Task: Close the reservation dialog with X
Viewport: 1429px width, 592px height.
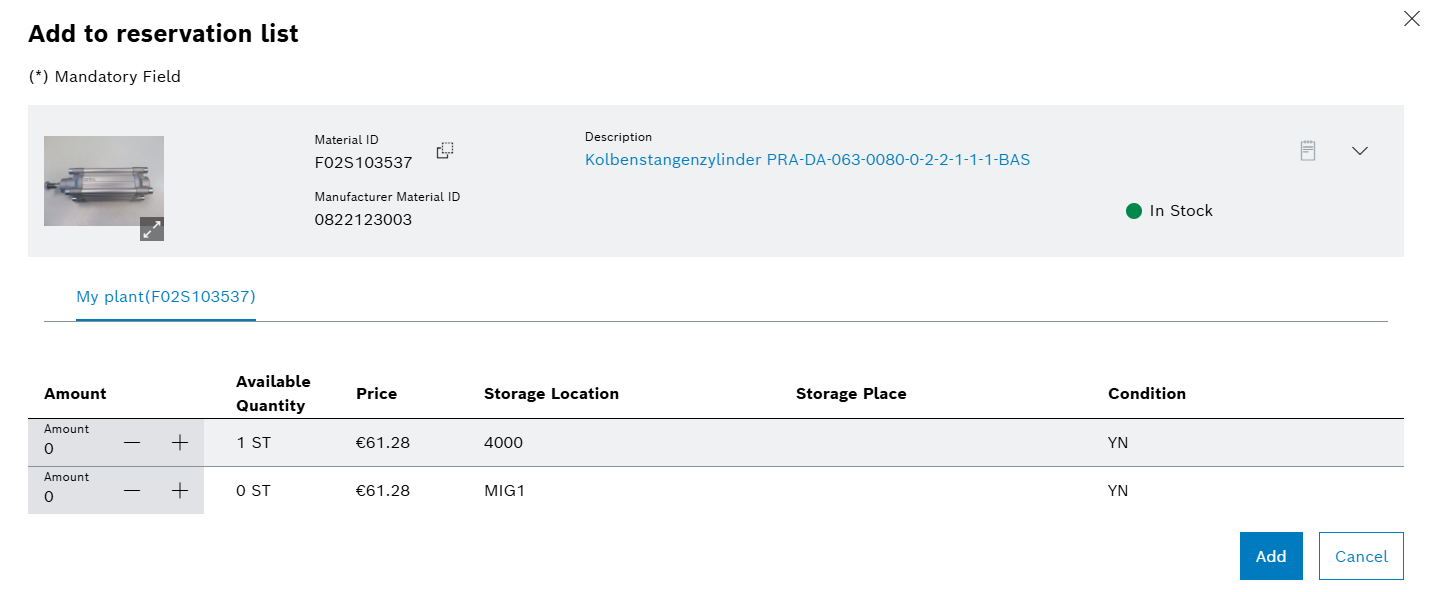Action: 1411,19
